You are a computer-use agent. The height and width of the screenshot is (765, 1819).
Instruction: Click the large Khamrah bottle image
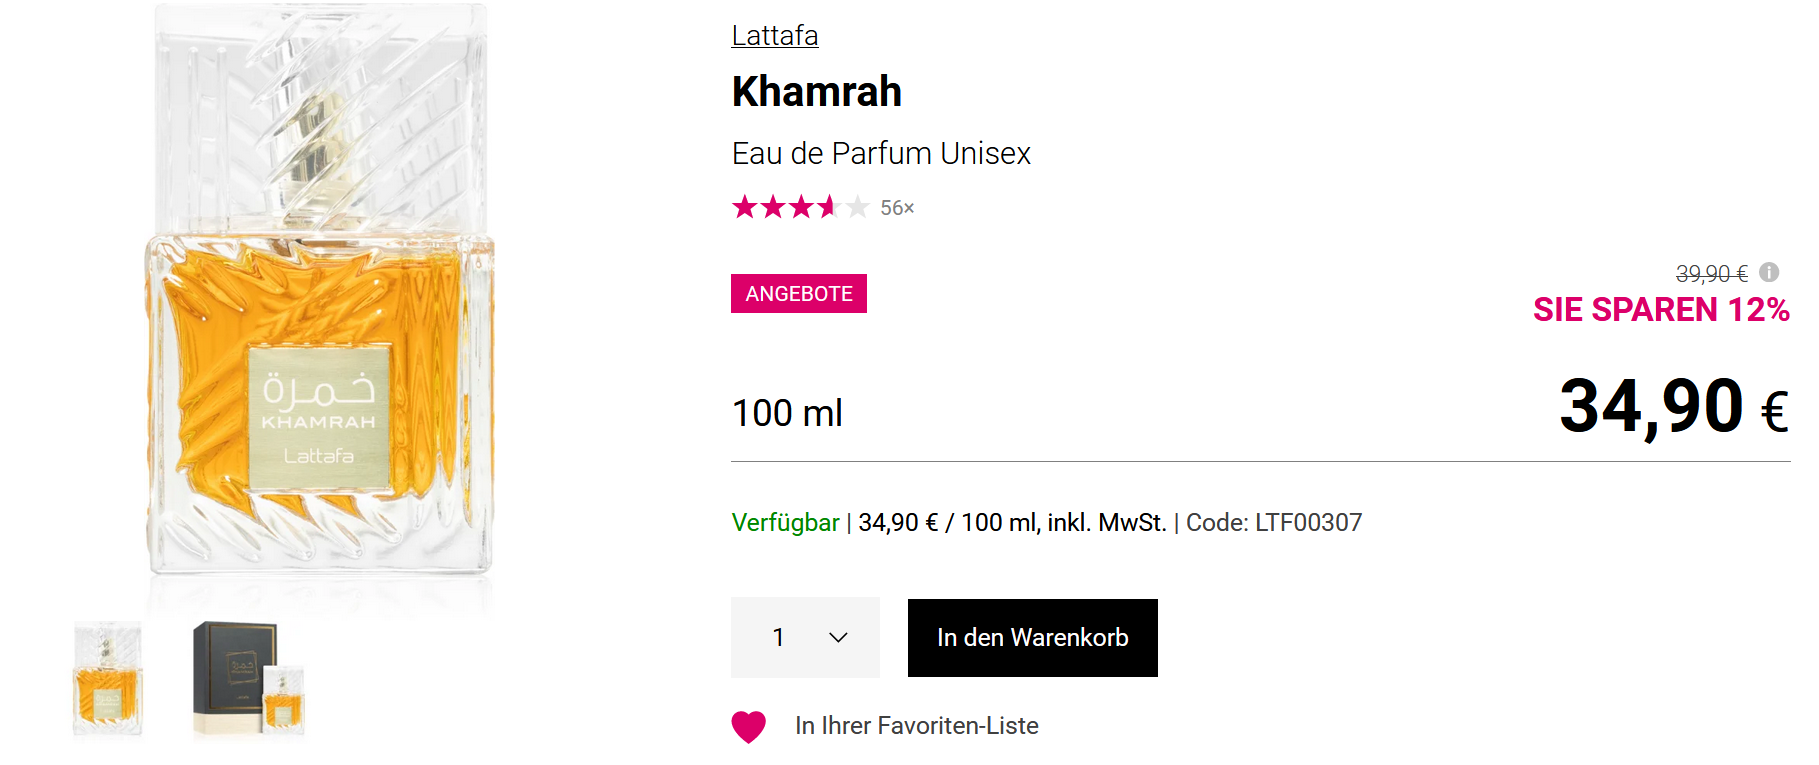(x=320, y=300)
